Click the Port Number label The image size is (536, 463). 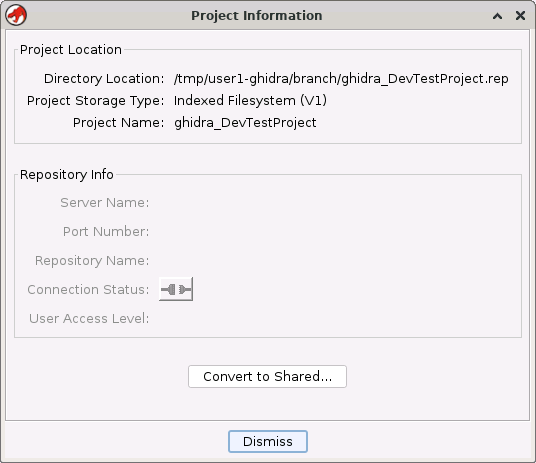(106, 232)
